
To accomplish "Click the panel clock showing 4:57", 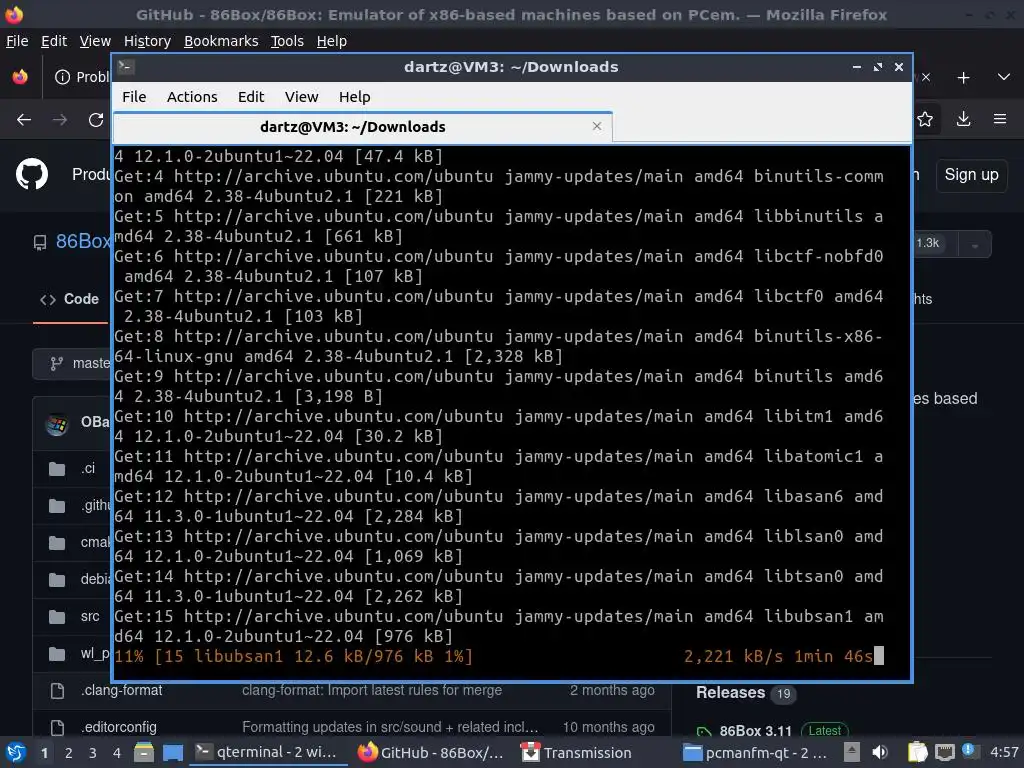I will point(1004,752).
